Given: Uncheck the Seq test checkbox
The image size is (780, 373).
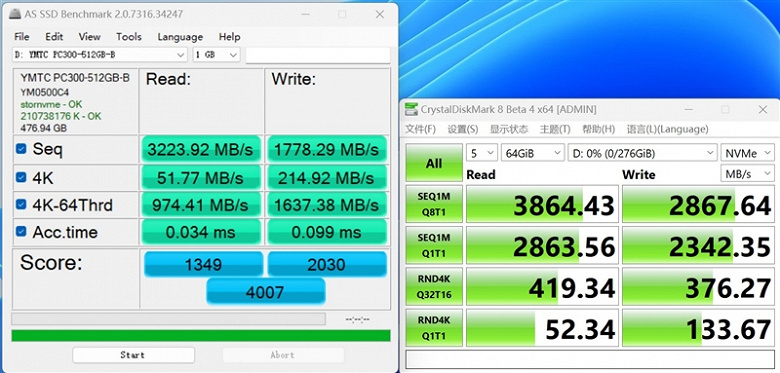Looking at the screenshot, I should tap(21, 149).
